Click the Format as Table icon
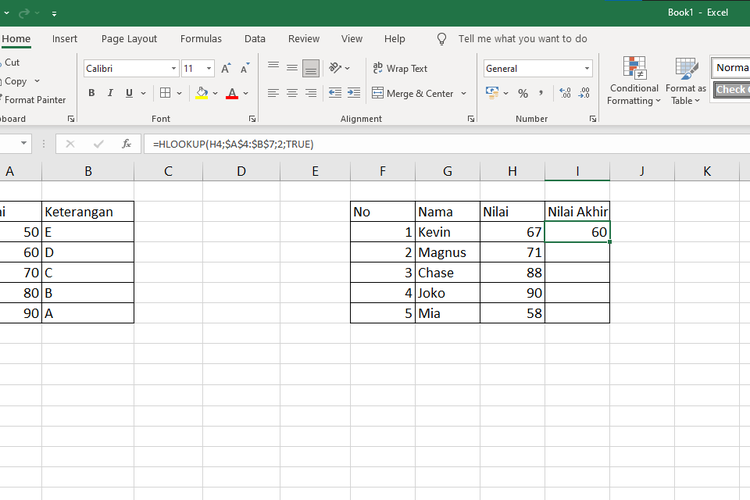This screenshot has width=750, height=500. pyautogui.click(x=687, y=81)
